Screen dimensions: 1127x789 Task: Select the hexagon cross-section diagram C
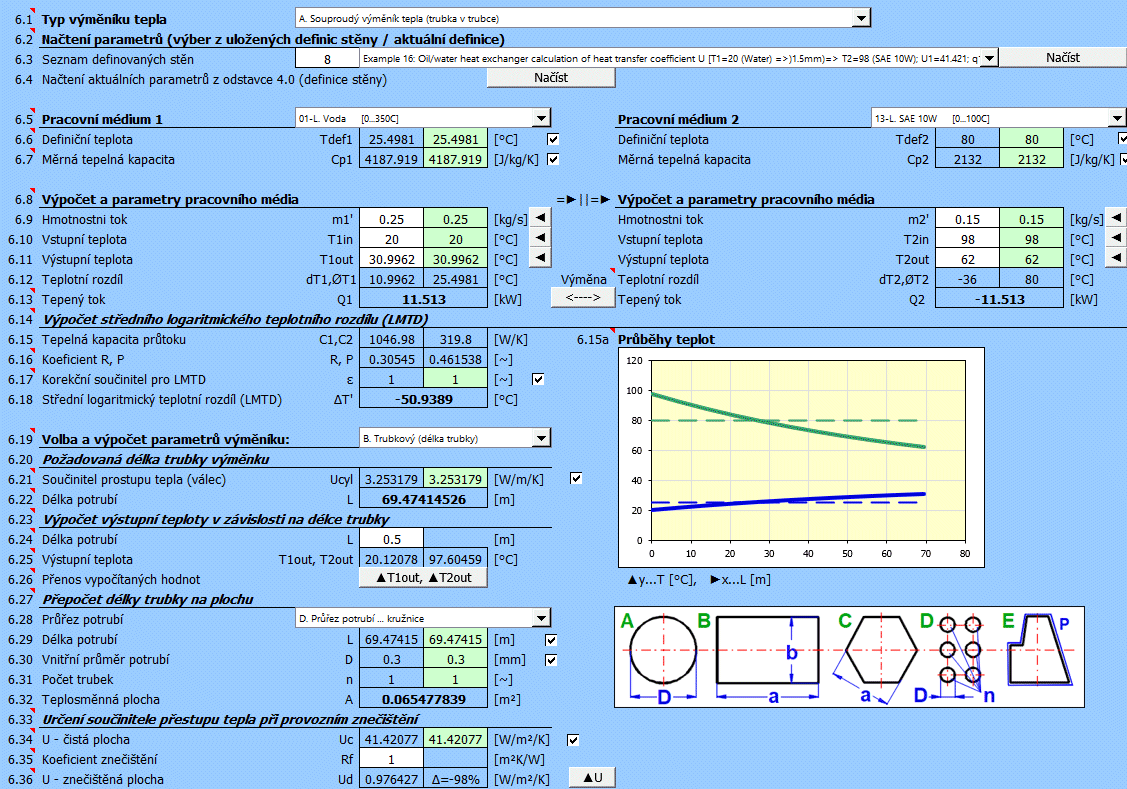(880, 649)
